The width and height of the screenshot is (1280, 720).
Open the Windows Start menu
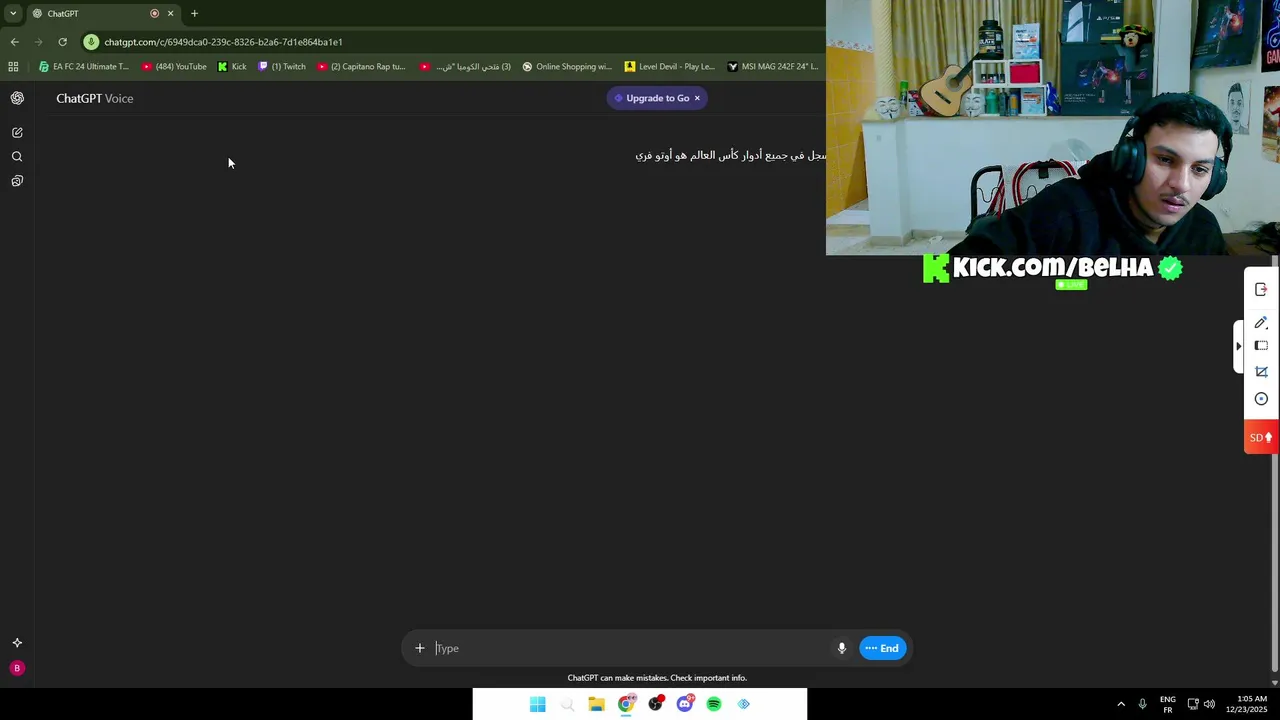[538, 704]
